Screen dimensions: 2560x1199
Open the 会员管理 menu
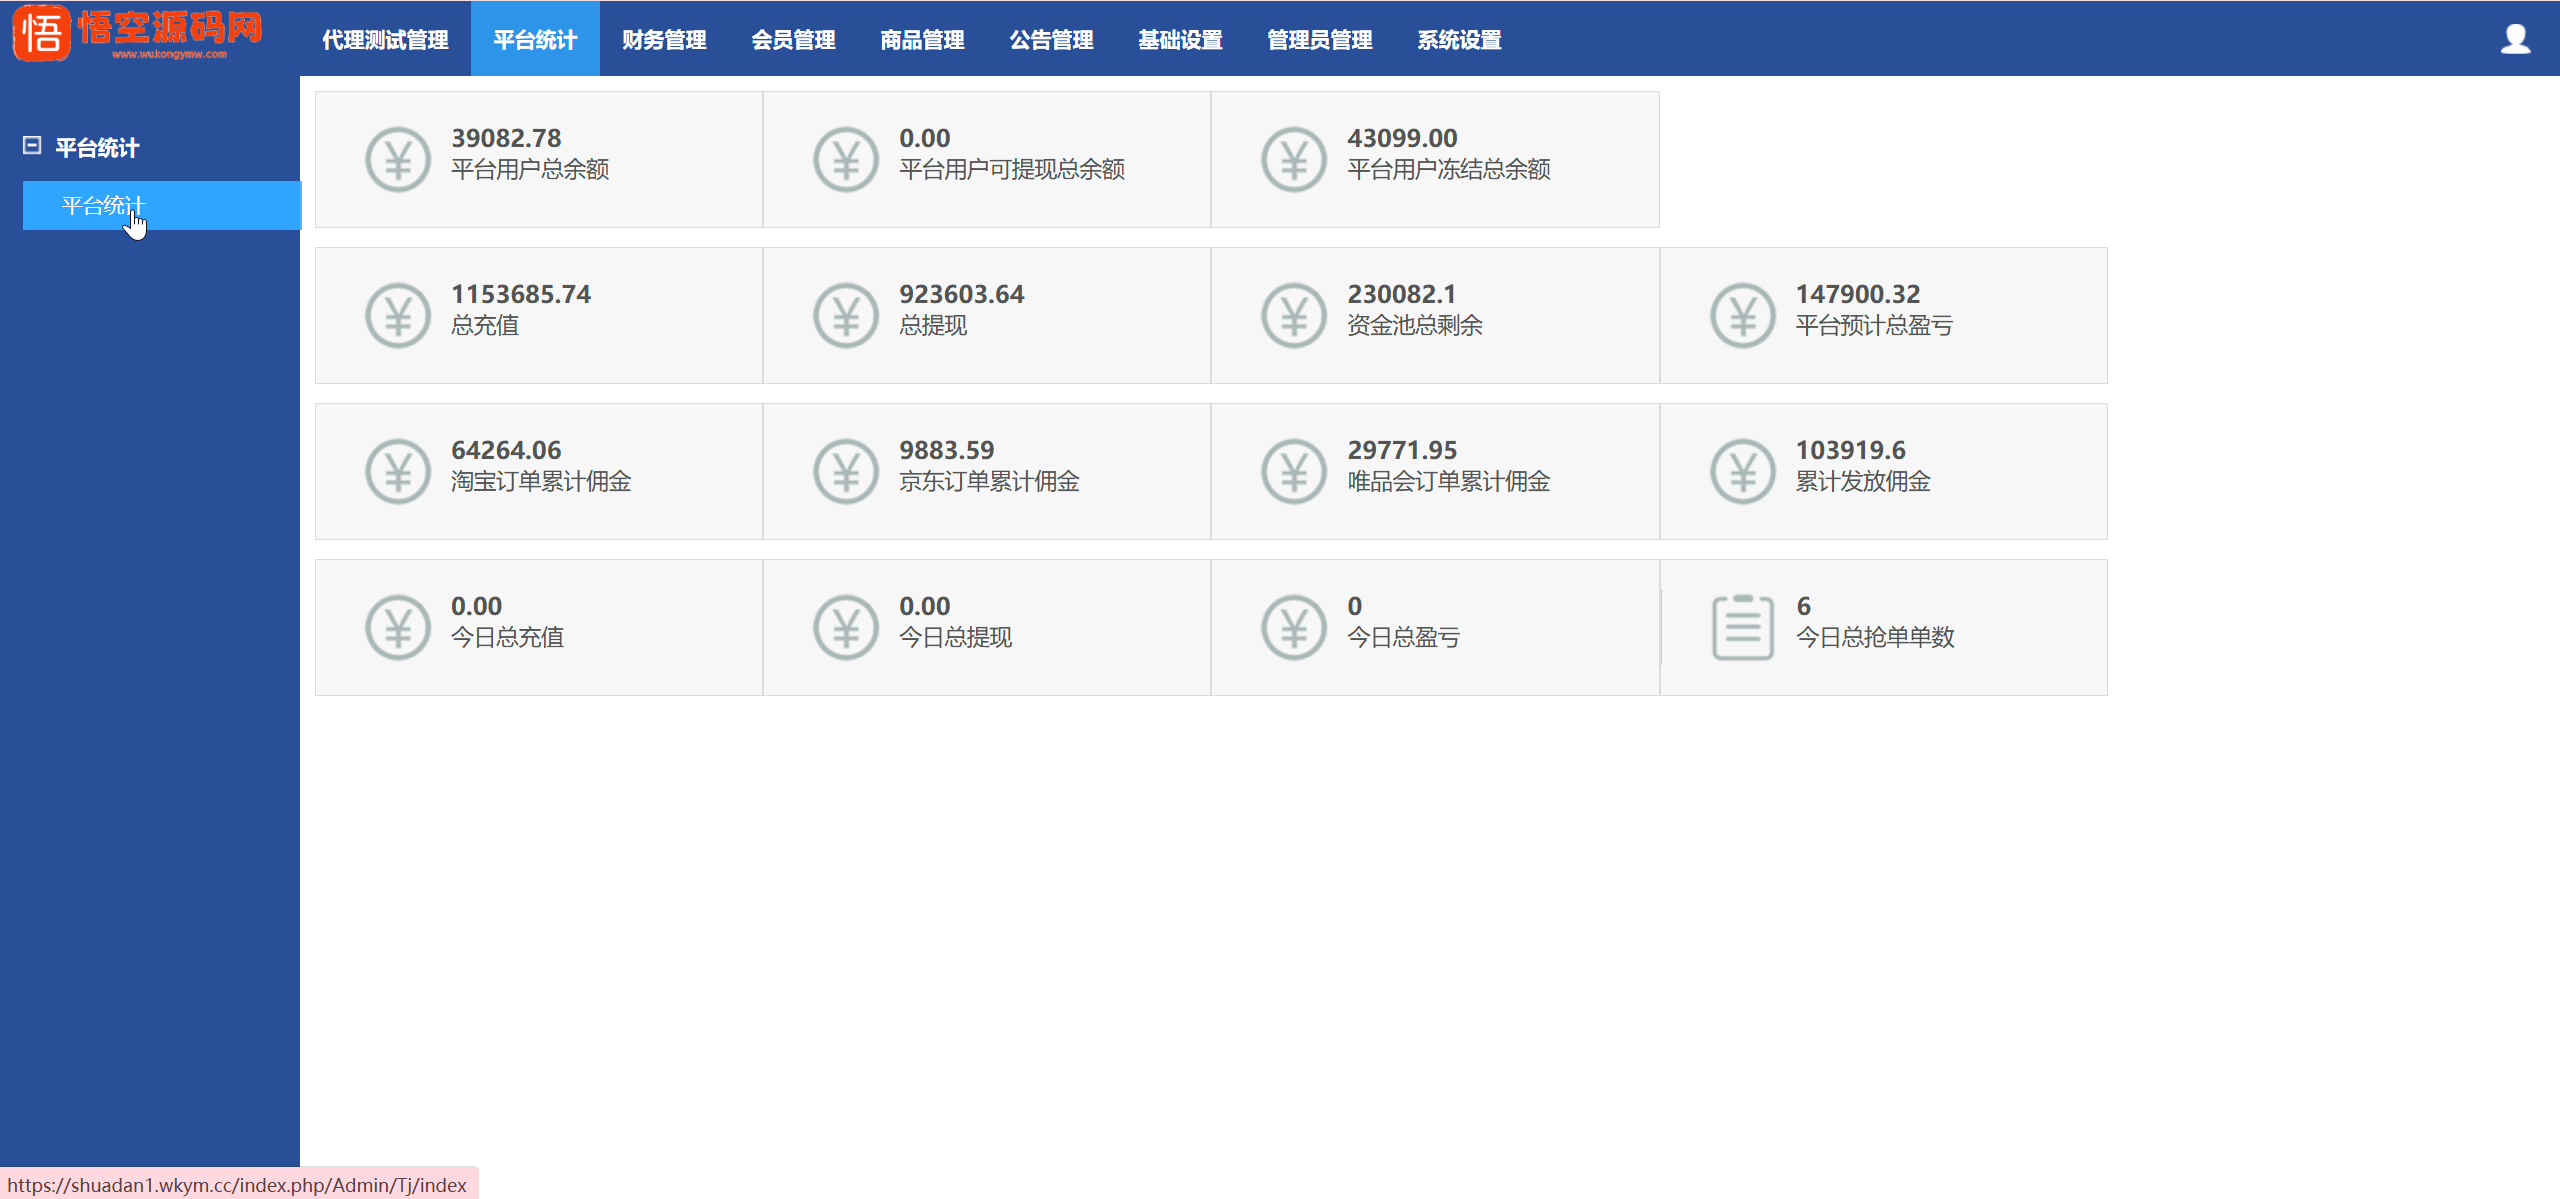click(793, 40)
